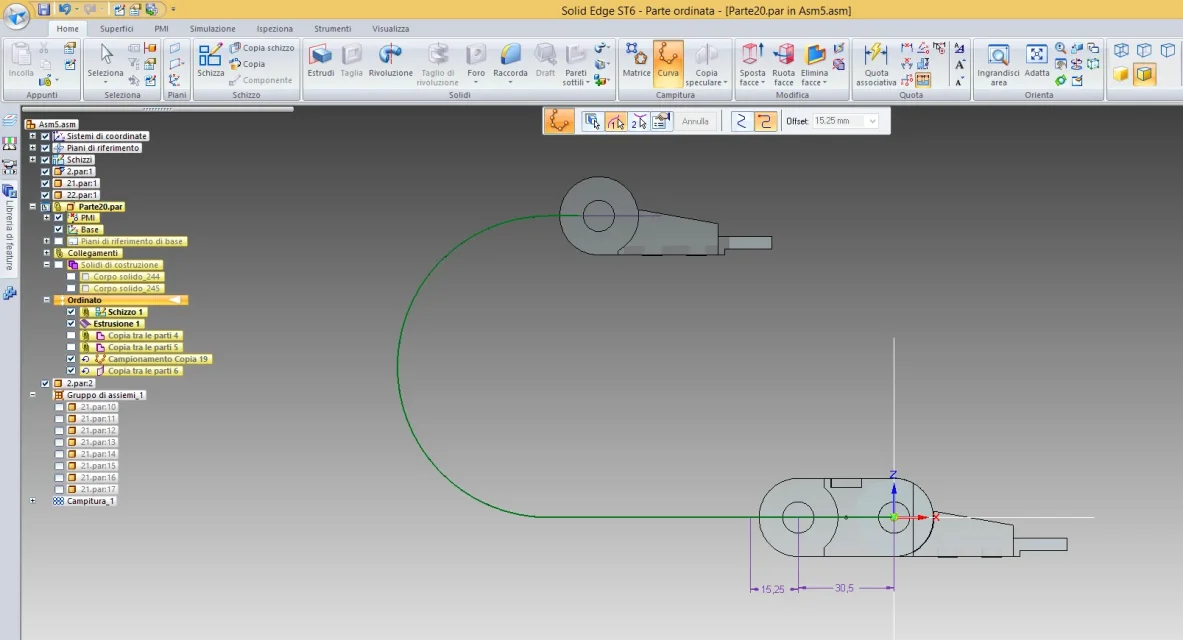This screenshot has height=640, width=1183.
Task: Open the Offset value dropdown
Action: point(872,121)
